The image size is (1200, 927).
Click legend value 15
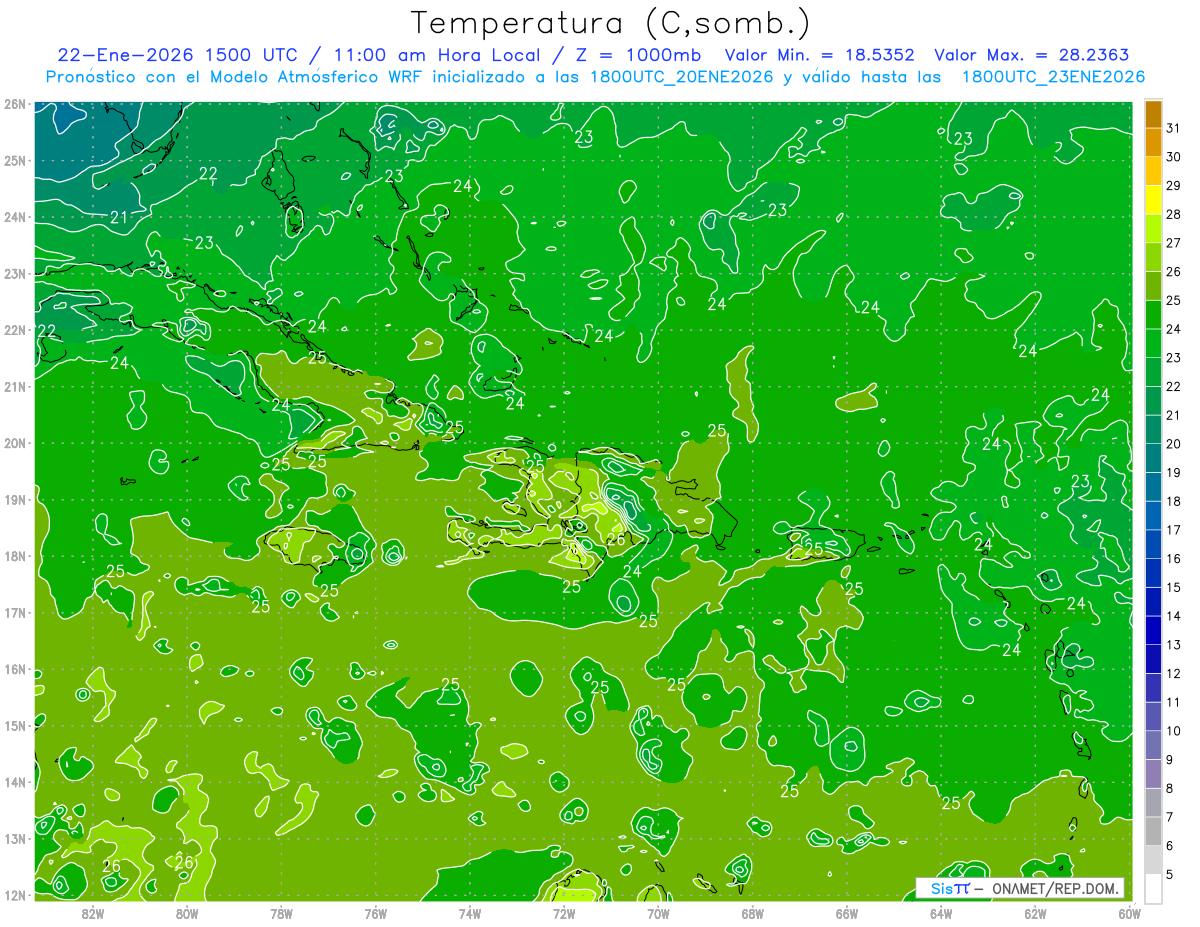point(1174,587)
